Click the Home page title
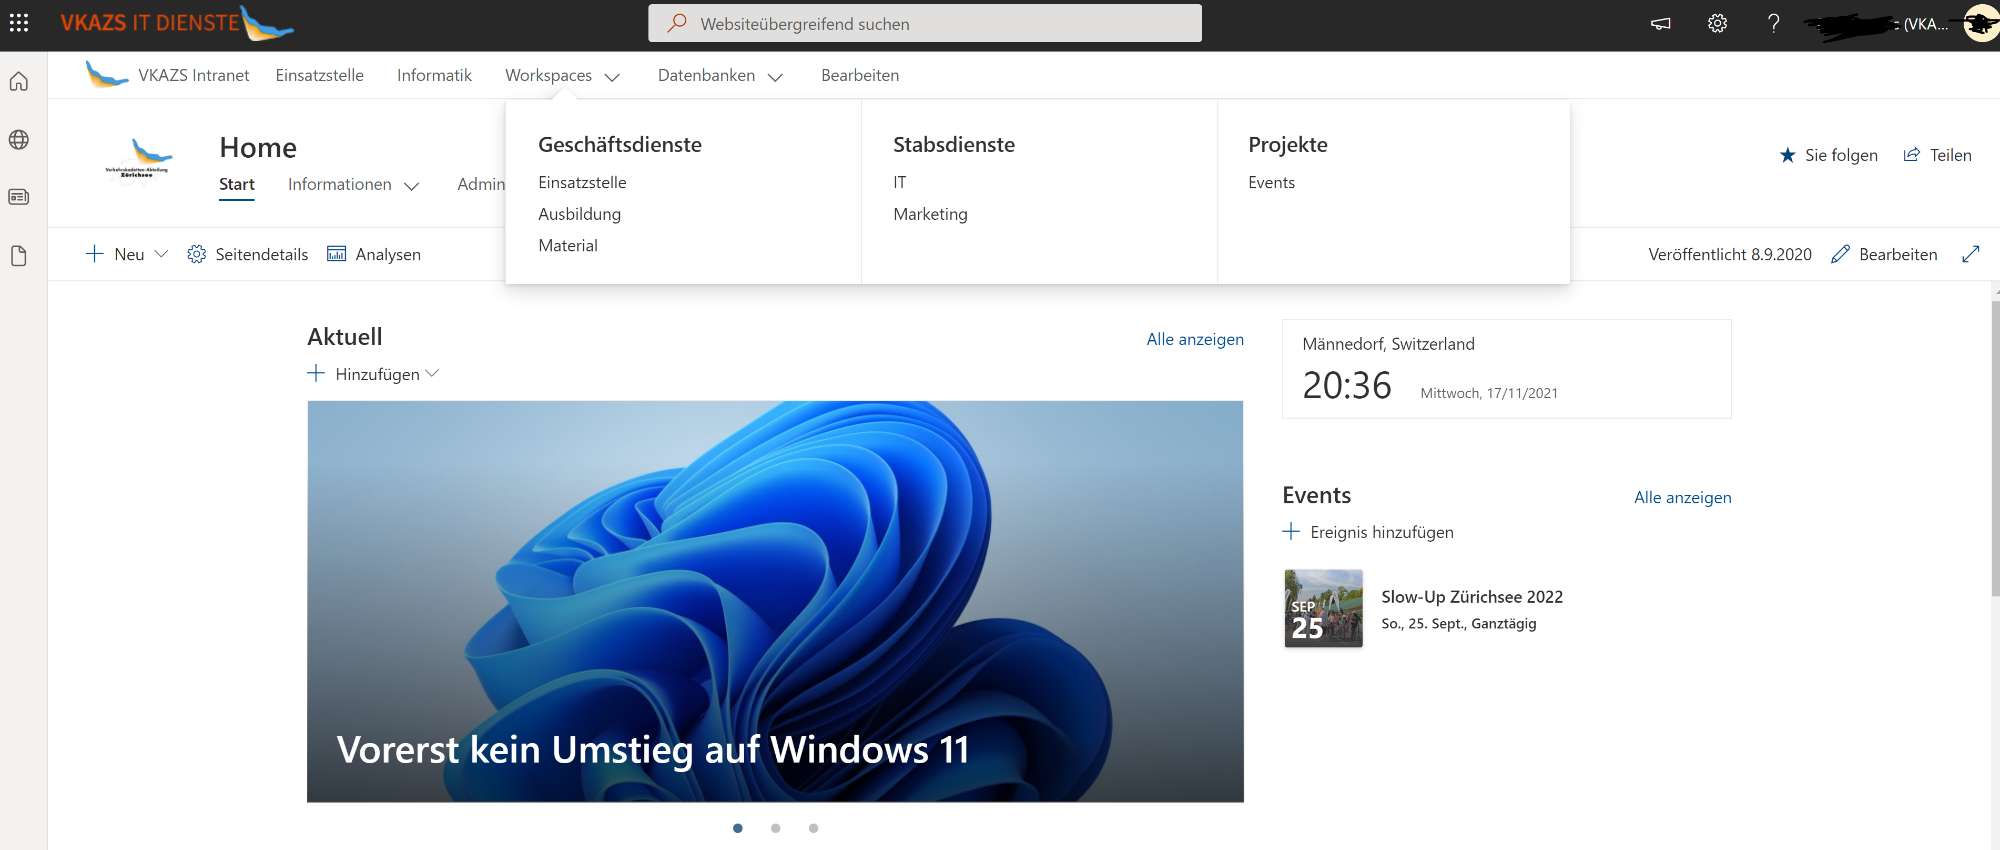The height and width of the screenshot is (850, 2000). click(x=258, y=147)
